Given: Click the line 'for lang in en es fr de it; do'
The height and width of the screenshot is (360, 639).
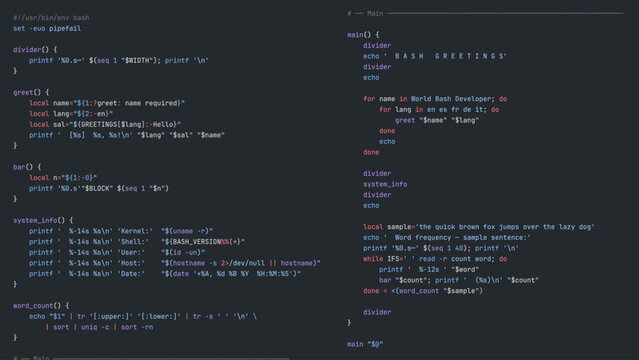Looking at the screenshot, I should pyautogui.click(x=439, y=110).
